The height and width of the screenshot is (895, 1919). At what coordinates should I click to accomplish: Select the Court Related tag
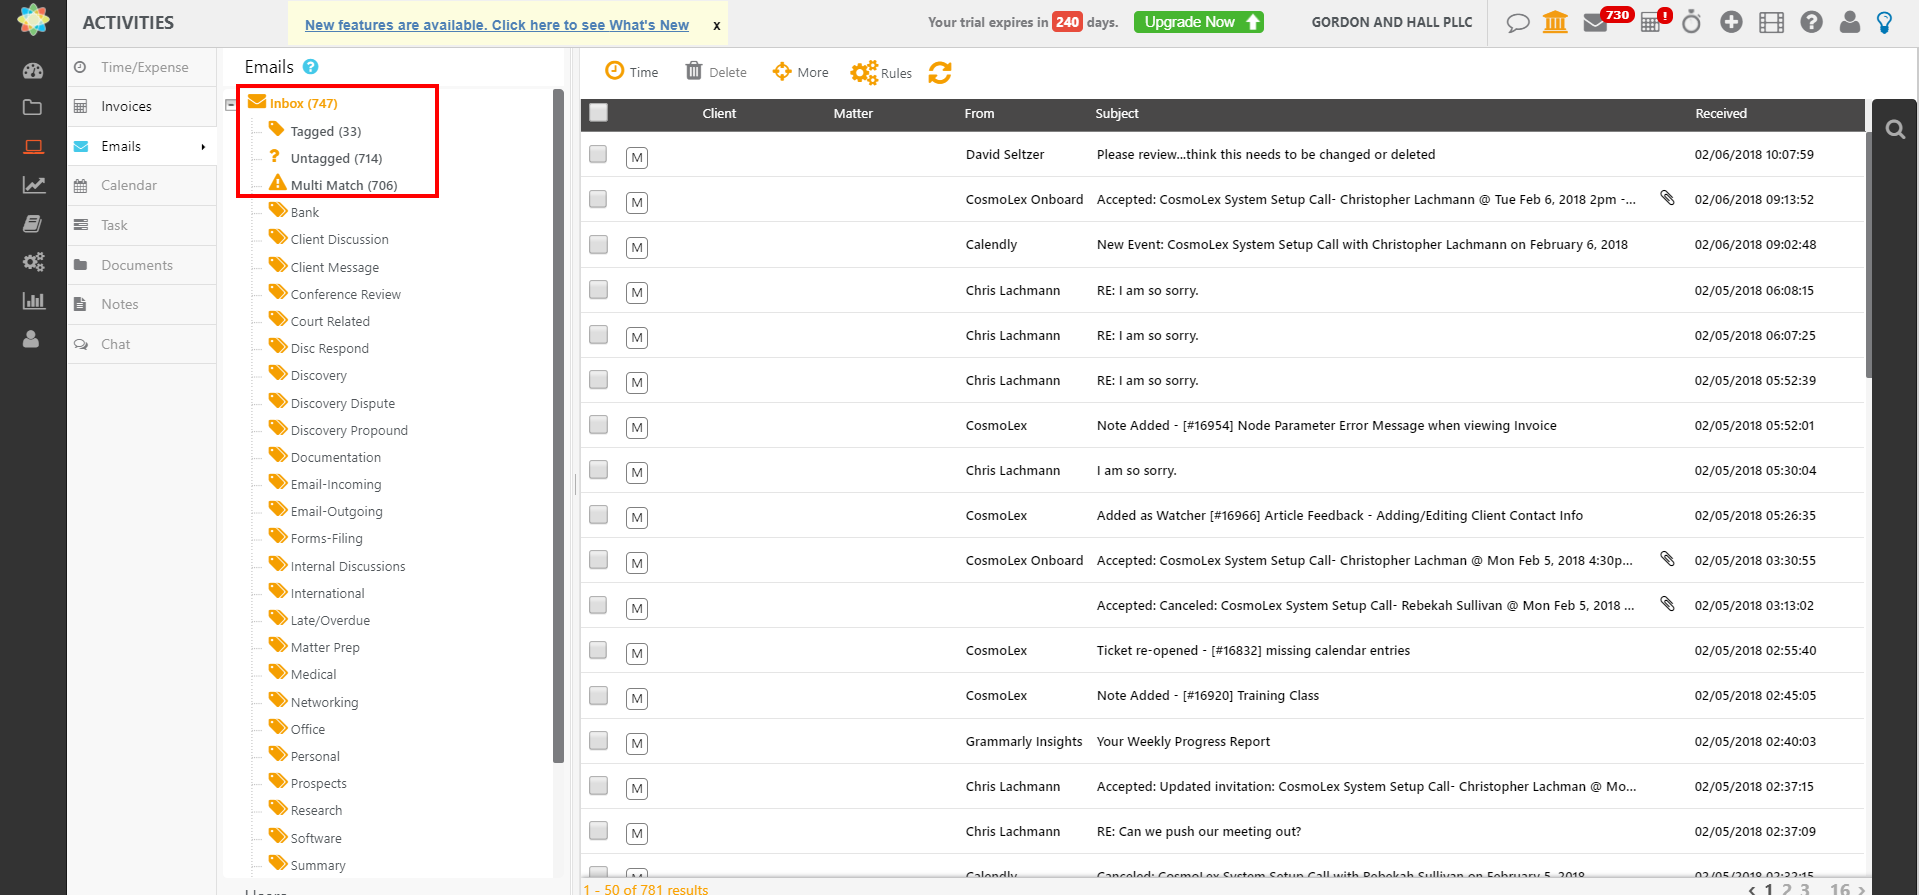click(x=330, y=321)
